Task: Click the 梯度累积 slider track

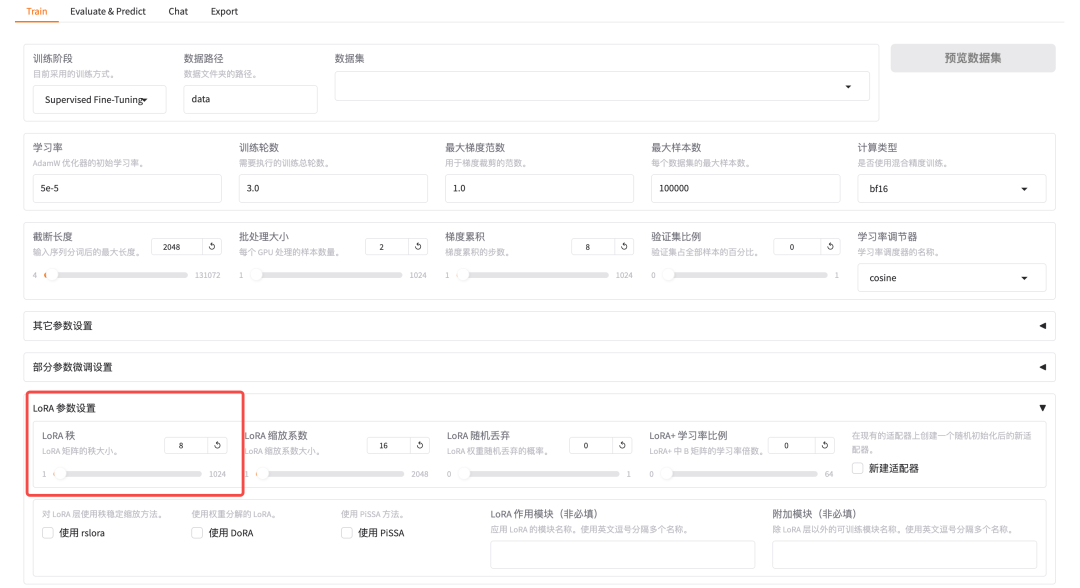Action: click(x=532, y=275)
